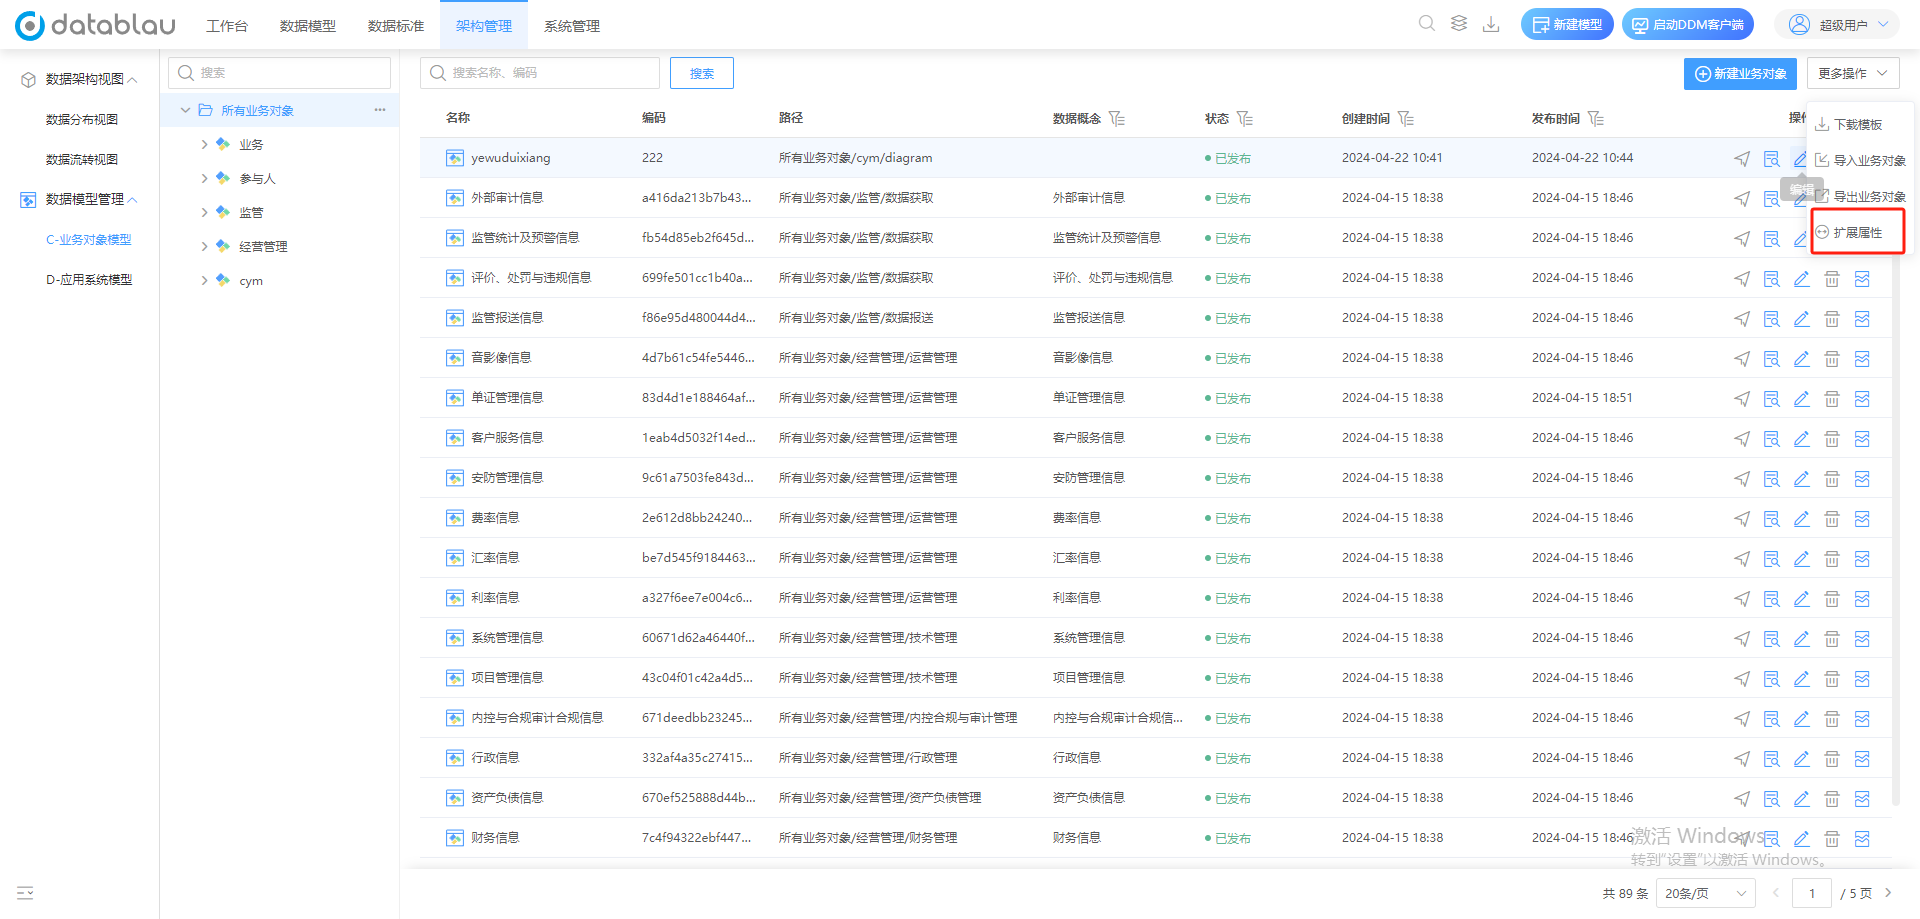Open D-应用系统模型 in sidebar

89,280
